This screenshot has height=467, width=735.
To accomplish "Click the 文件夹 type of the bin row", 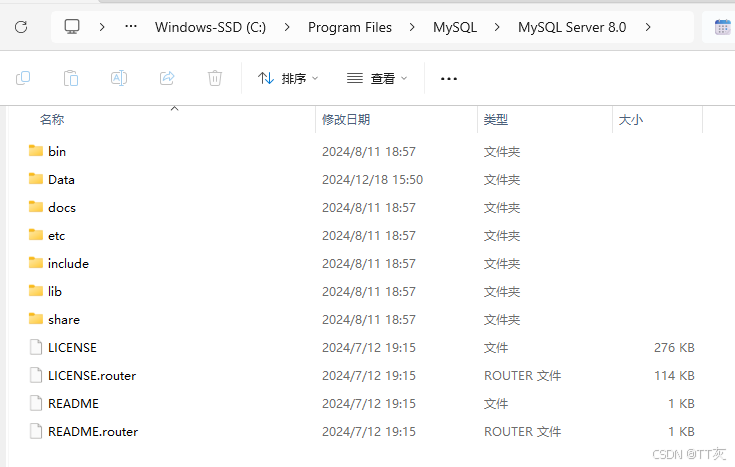I will 502,151.
